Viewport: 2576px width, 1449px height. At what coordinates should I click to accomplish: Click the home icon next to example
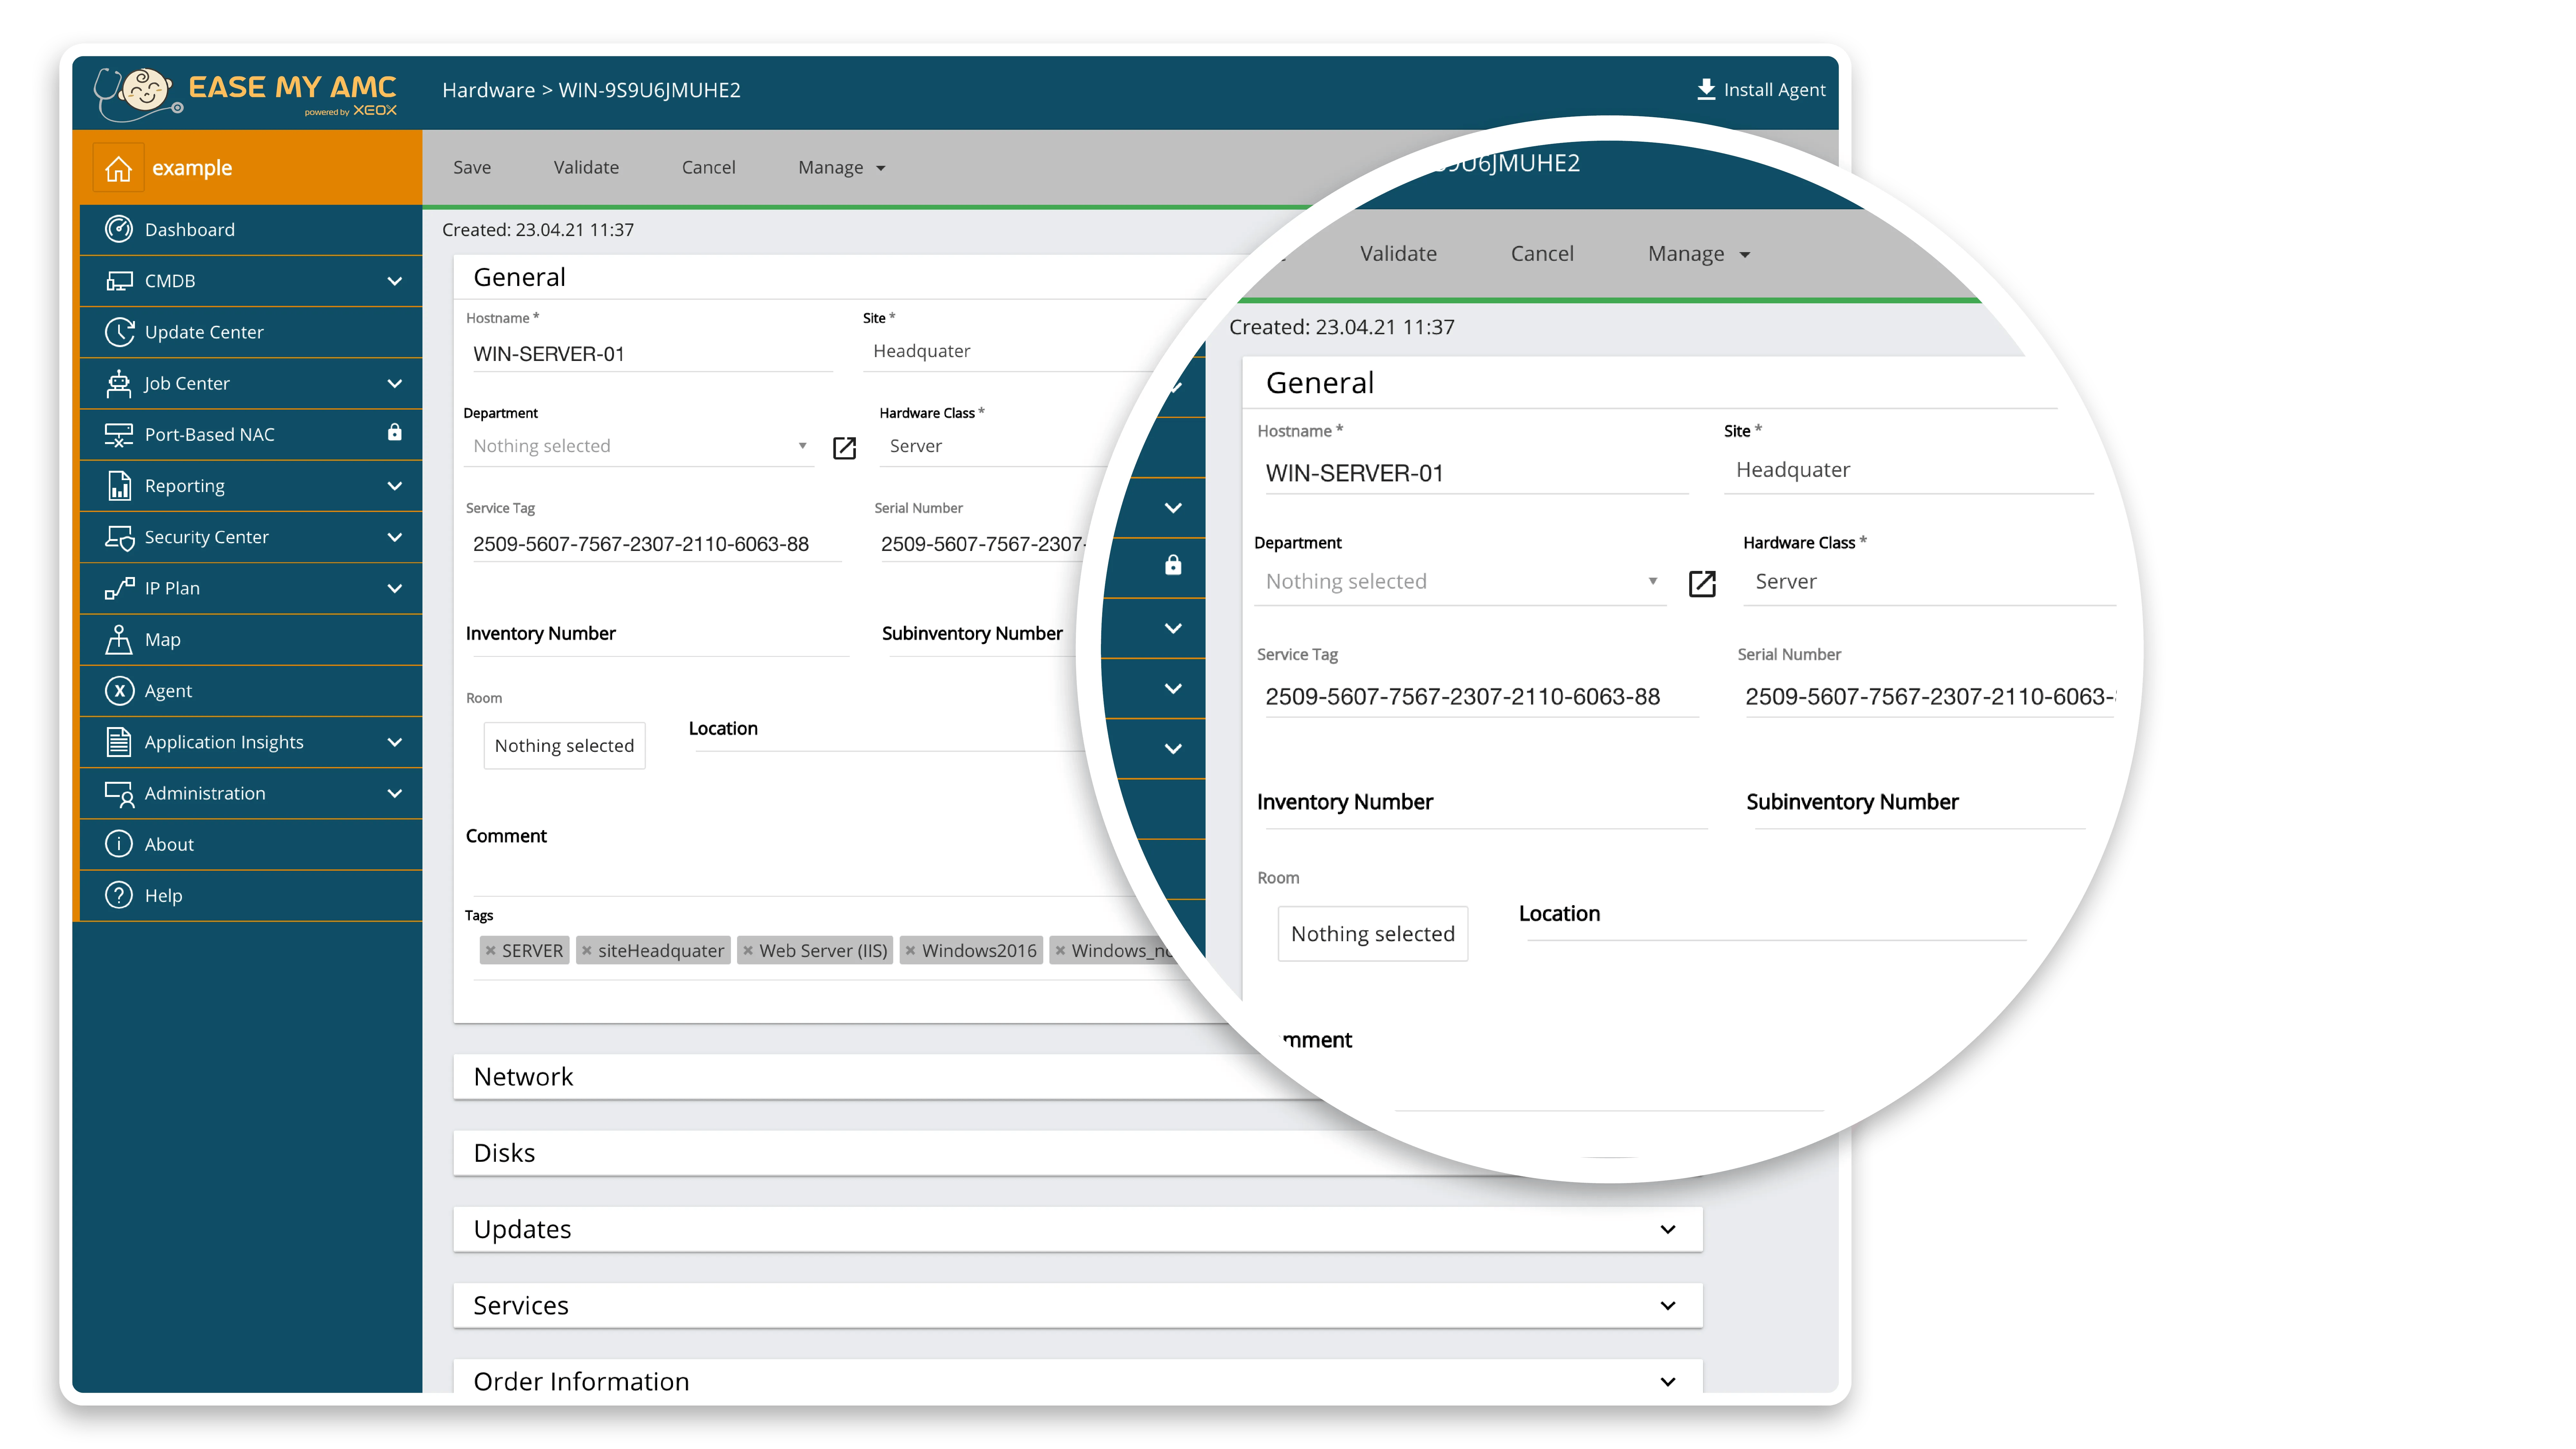pyautogui.click(x=118, y=168)
